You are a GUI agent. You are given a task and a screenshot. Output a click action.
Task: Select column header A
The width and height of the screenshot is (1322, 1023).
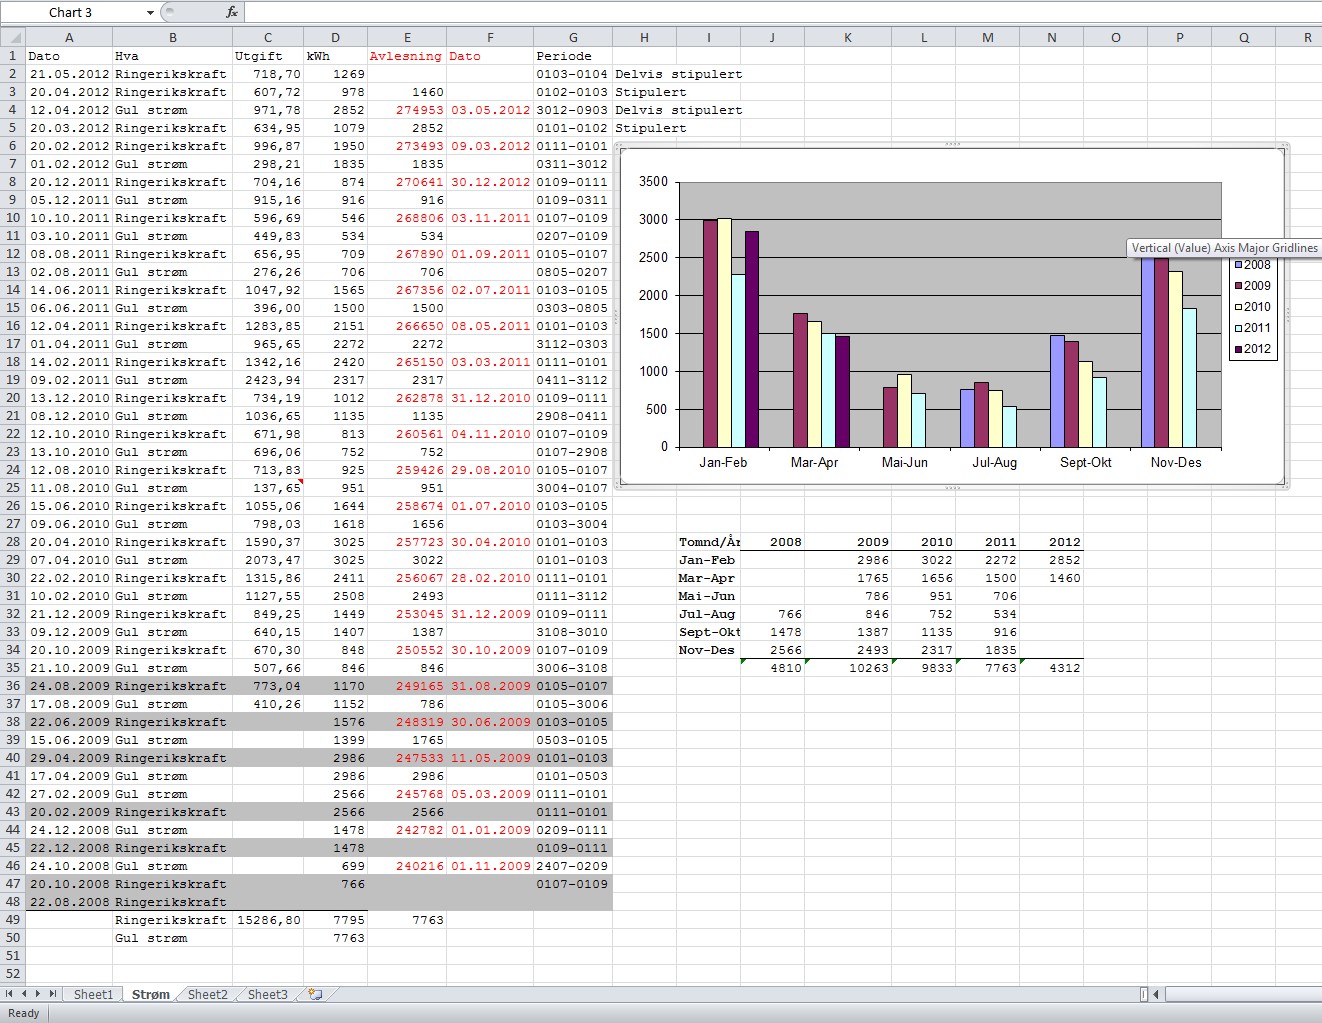(69, 38)
